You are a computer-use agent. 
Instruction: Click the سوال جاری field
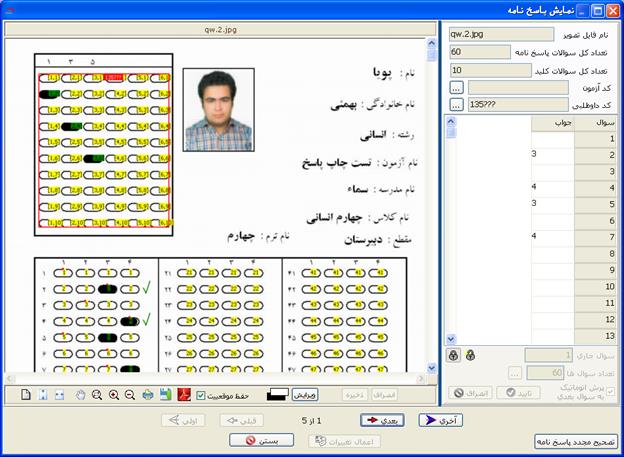click(x=549, y=355)
